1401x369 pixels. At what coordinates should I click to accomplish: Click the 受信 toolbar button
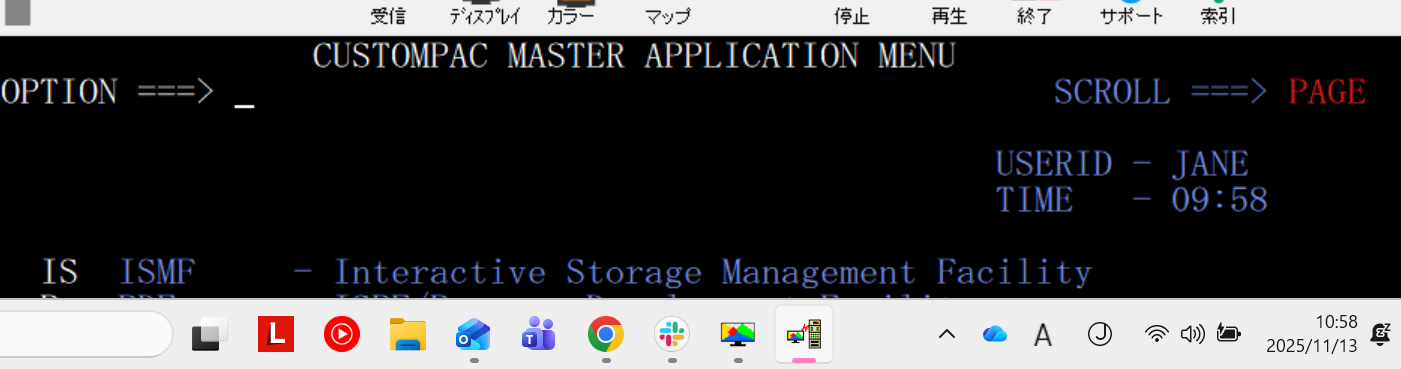pyautogui.click(x=388, y=16)
